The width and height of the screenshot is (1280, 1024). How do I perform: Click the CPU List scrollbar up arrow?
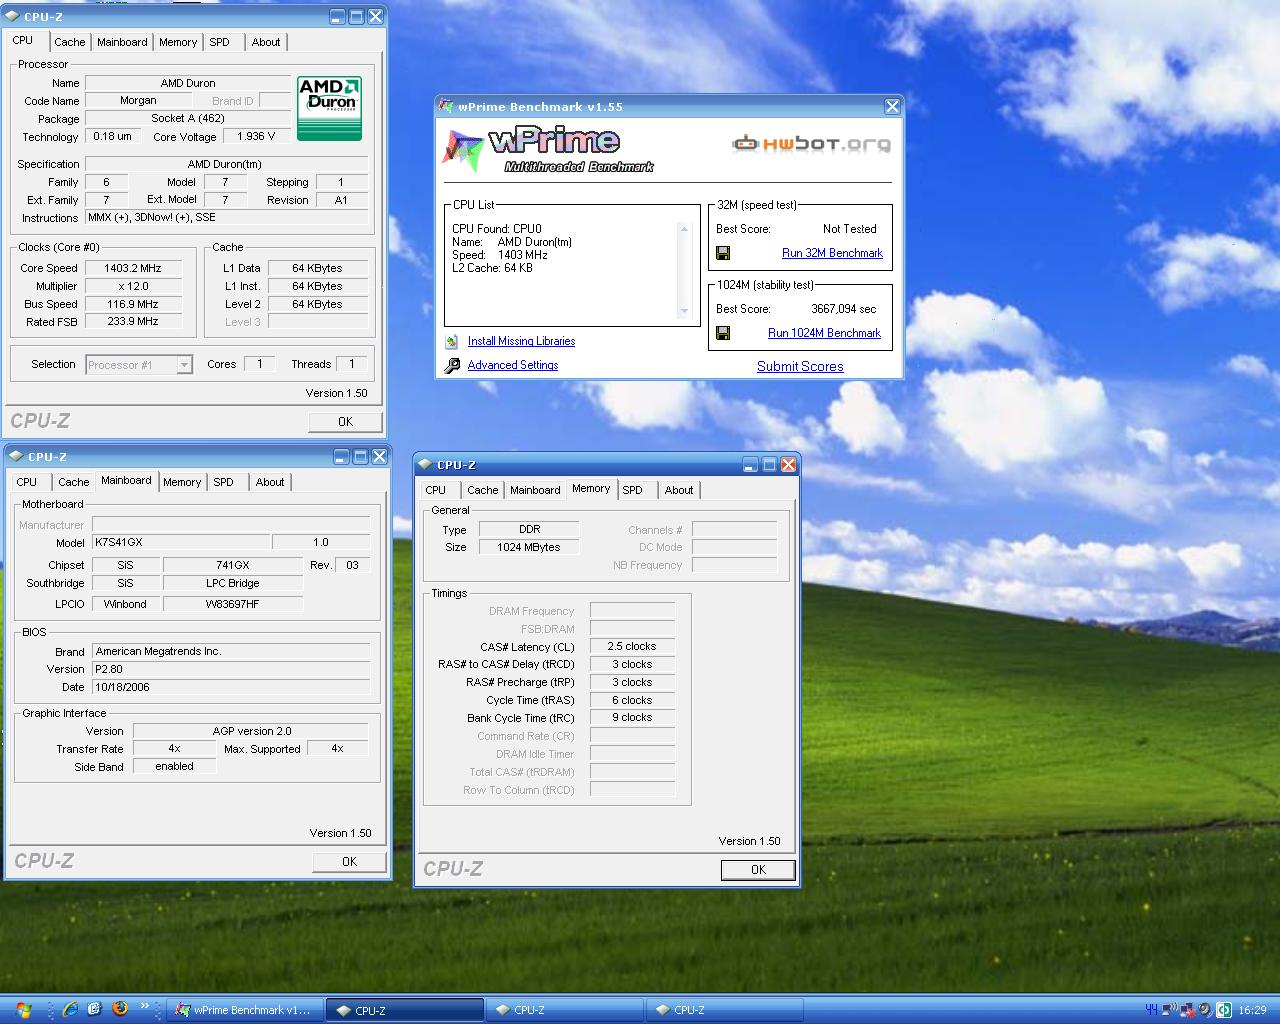(685, 229)
